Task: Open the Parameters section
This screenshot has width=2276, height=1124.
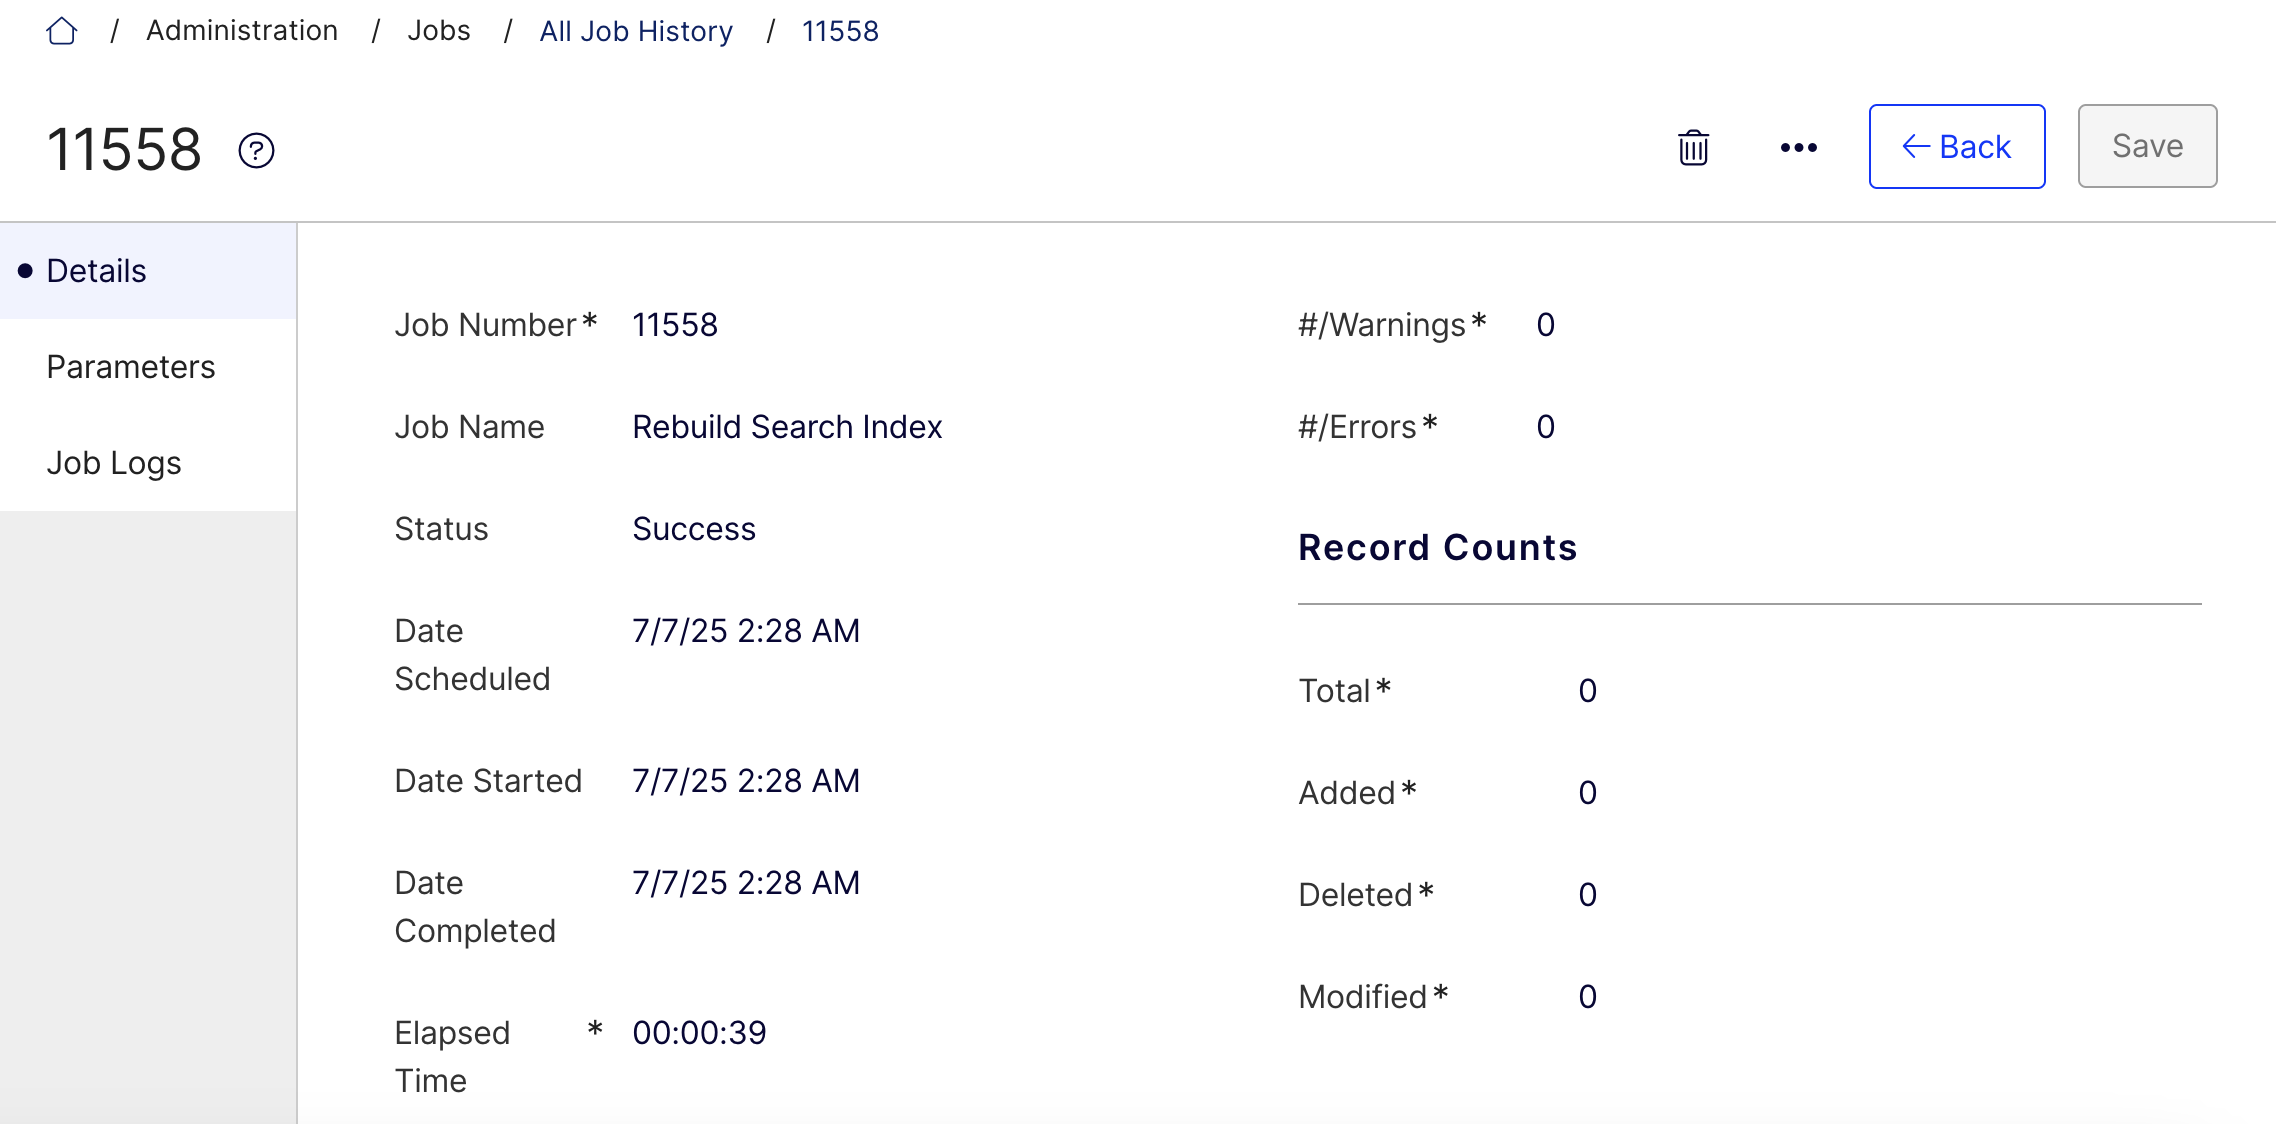Action: point(131,366)
